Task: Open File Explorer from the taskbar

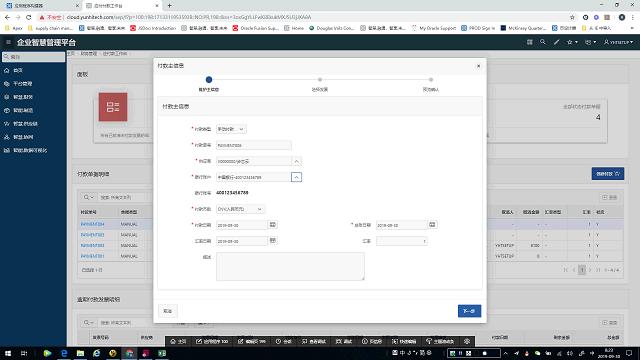Action: click(x=80, y=353)
